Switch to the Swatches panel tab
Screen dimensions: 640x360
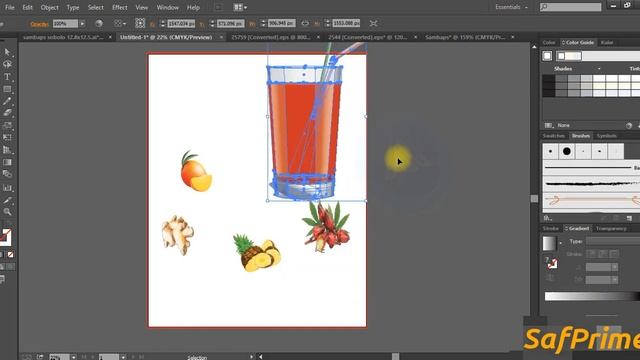click(553, 136)
